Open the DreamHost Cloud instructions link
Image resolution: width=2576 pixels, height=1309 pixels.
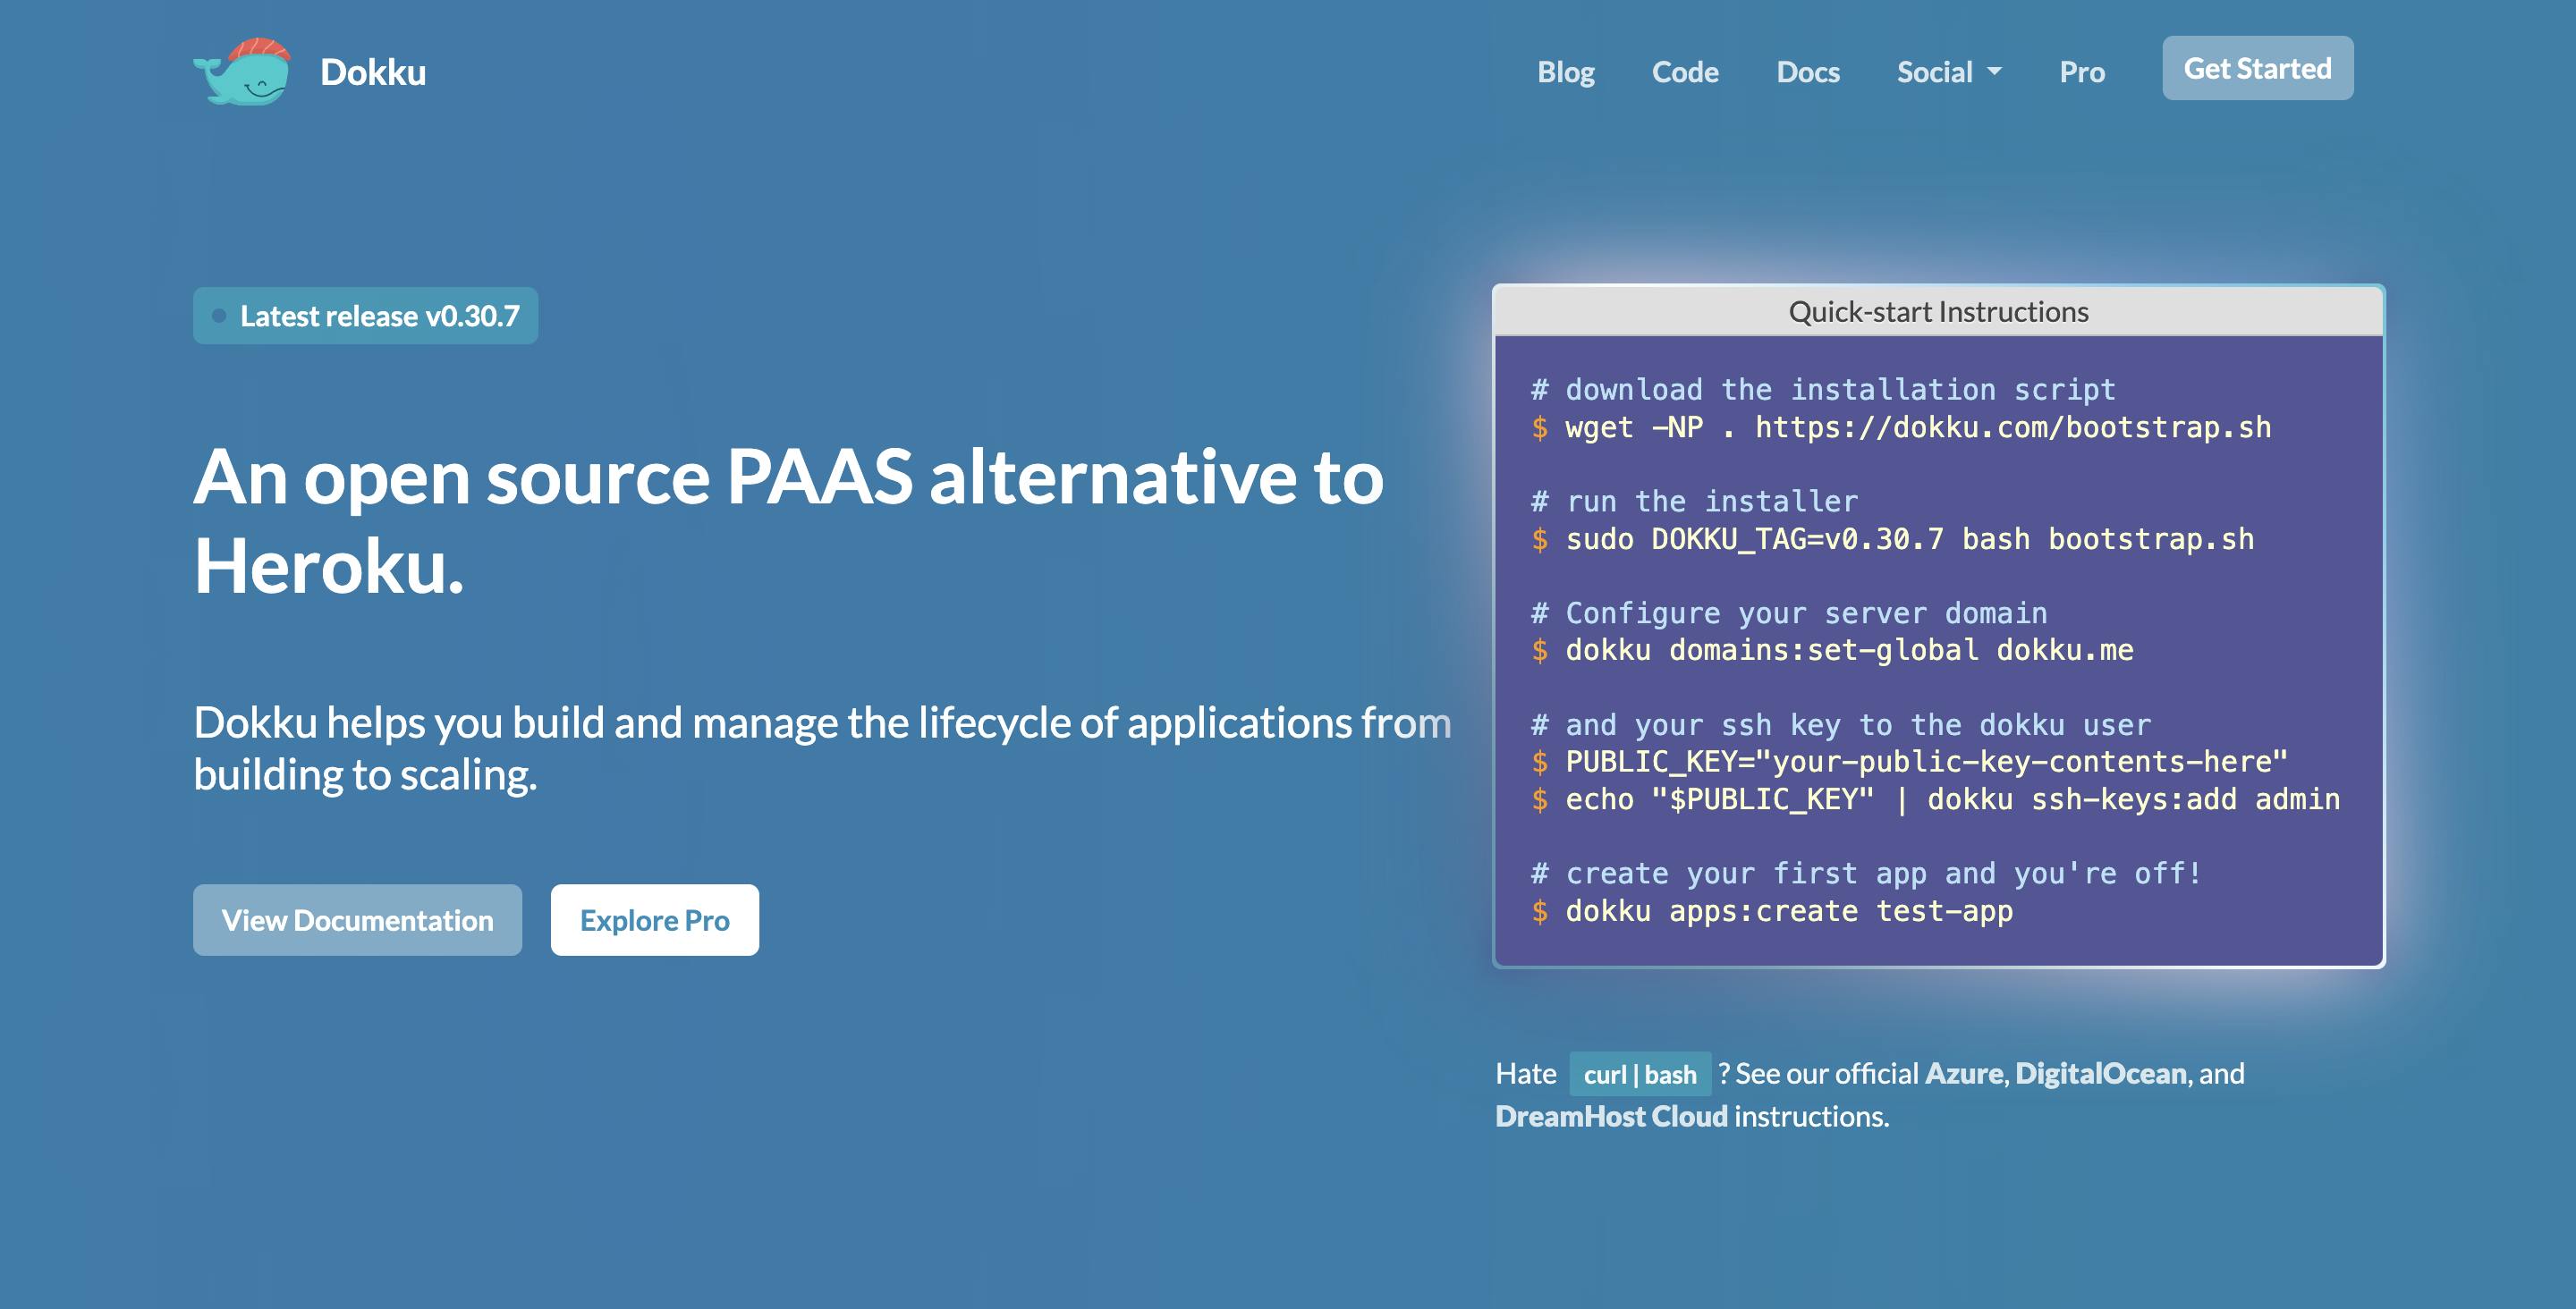[x=1610, y=1117]
